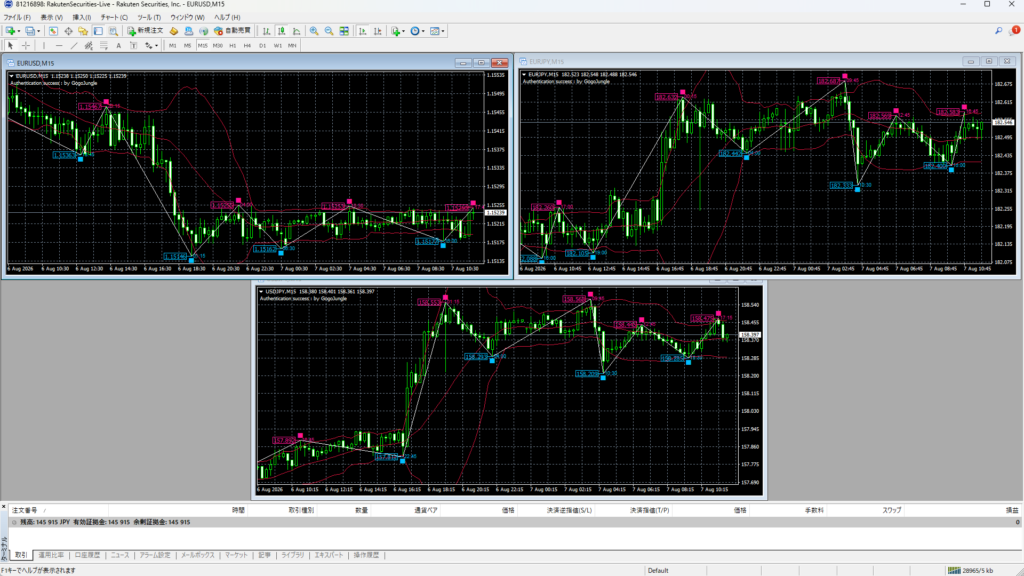Expand the new chart dropdown arrow
The image size is (1024, 576).
coord(19,31)
